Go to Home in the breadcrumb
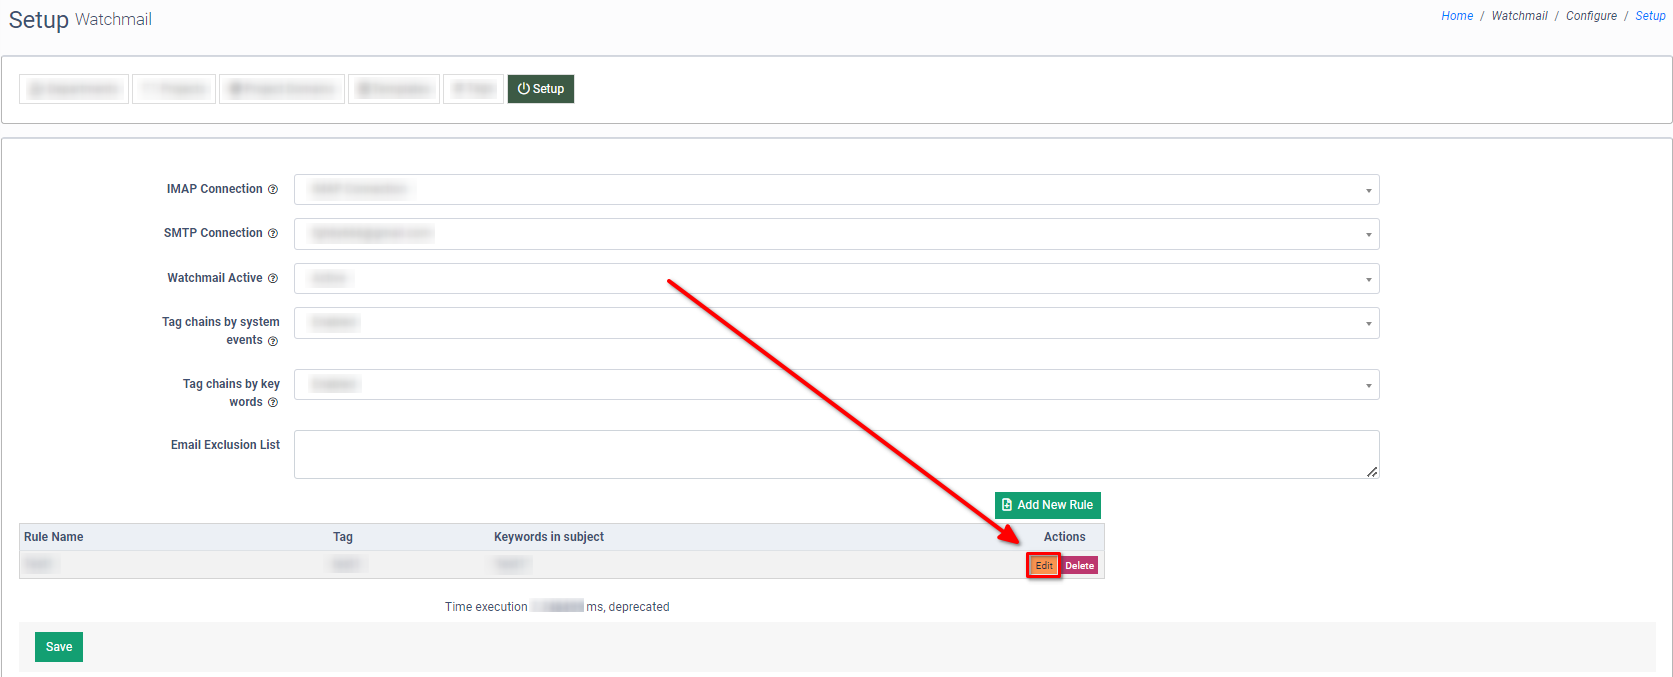The image size is (1673, 677). coord(1457,16)
